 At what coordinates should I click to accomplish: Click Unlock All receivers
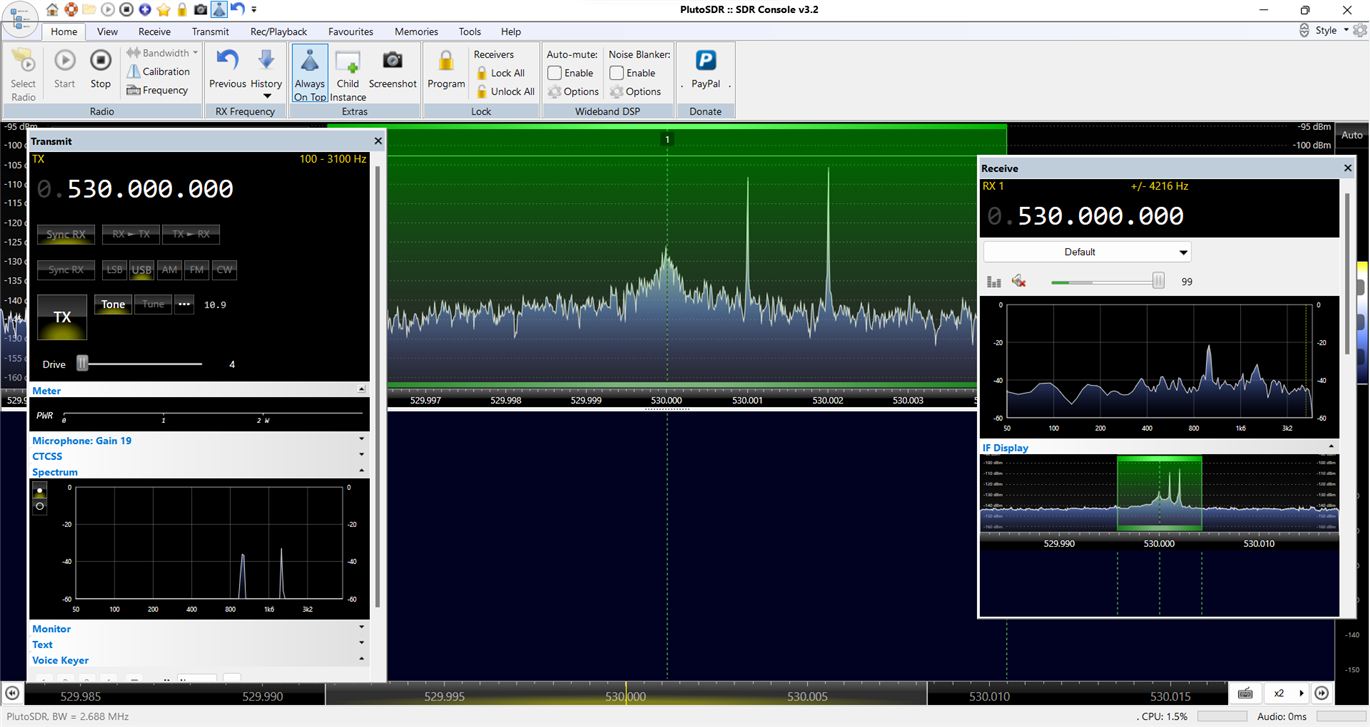click(505, 91)
